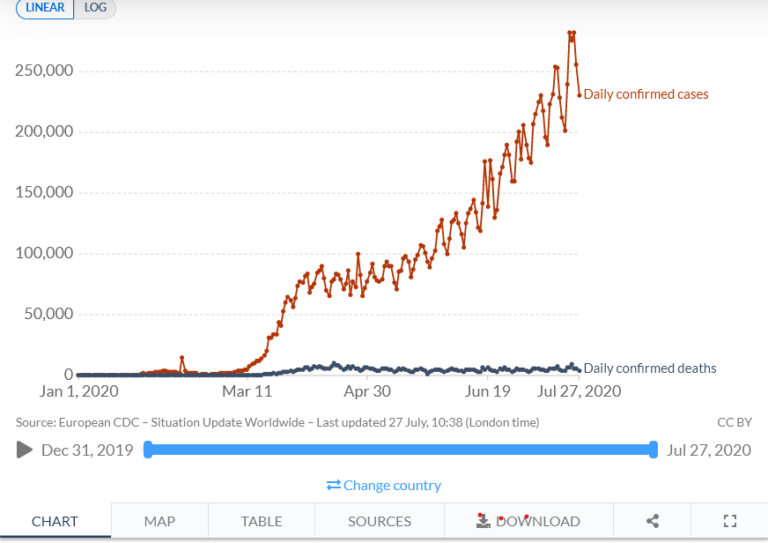
Task: Click the DOWNLOAD tab label
Action: click(x=538, y=521)
